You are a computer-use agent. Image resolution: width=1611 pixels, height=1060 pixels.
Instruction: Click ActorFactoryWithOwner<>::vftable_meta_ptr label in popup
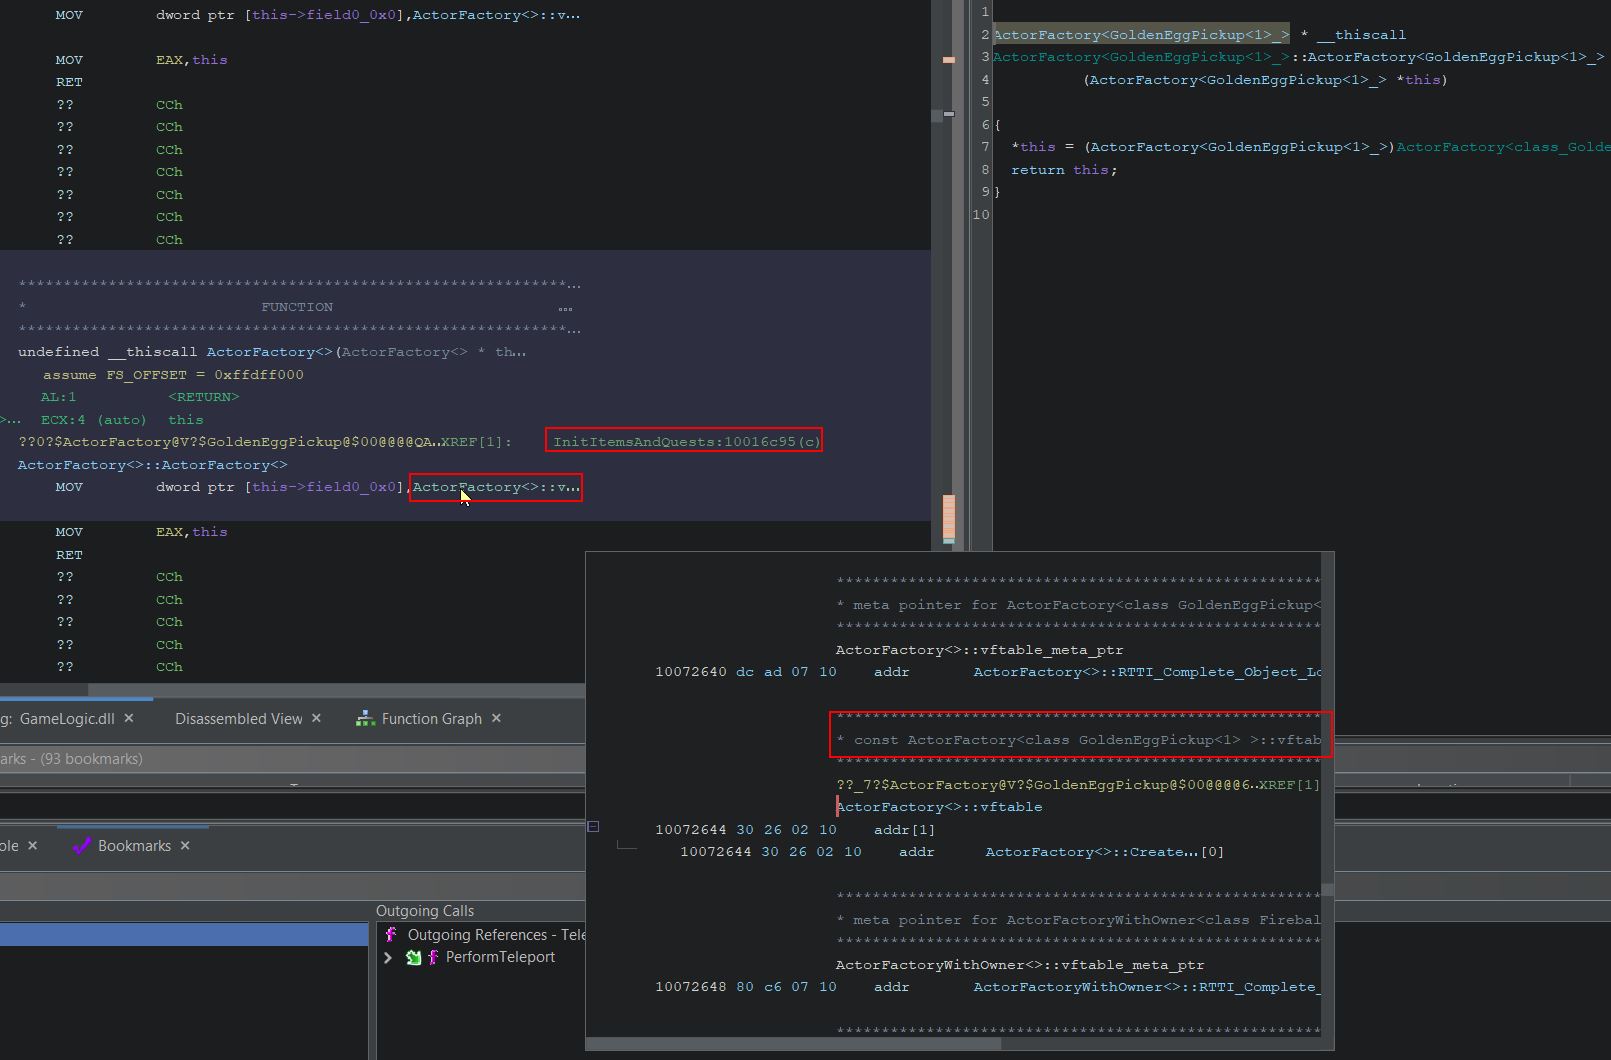tap(1020, 965)
